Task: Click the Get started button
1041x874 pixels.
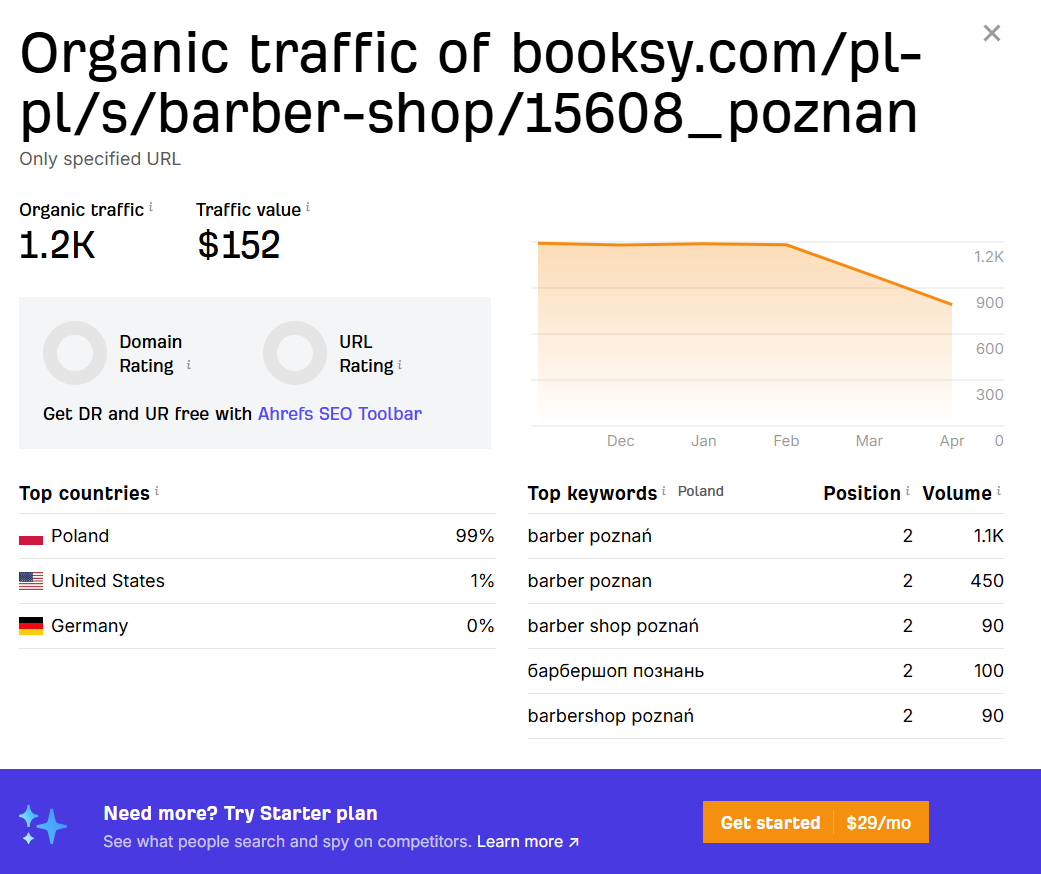Action: (769, 822)
